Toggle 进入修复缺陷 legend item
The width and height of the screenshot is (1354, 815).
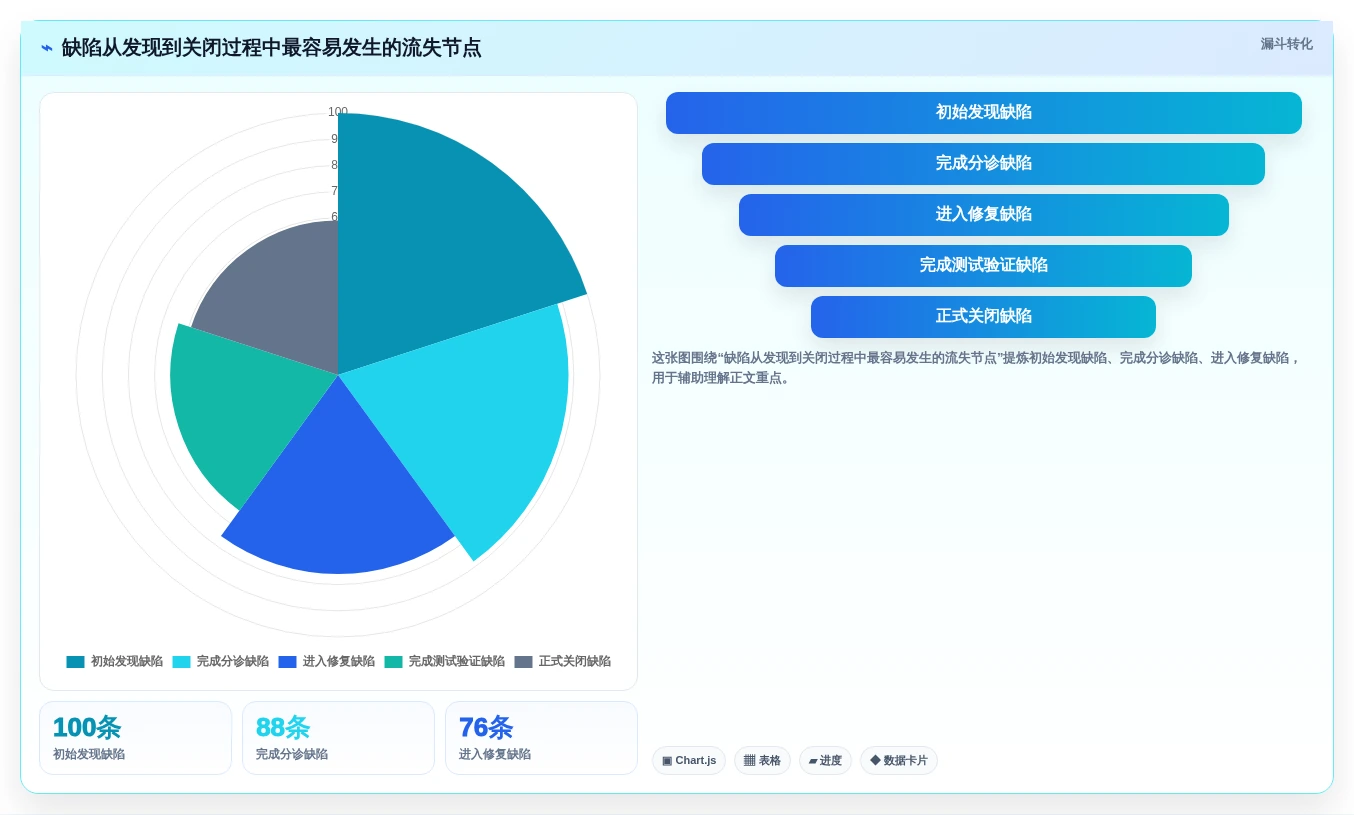[326, 662]
